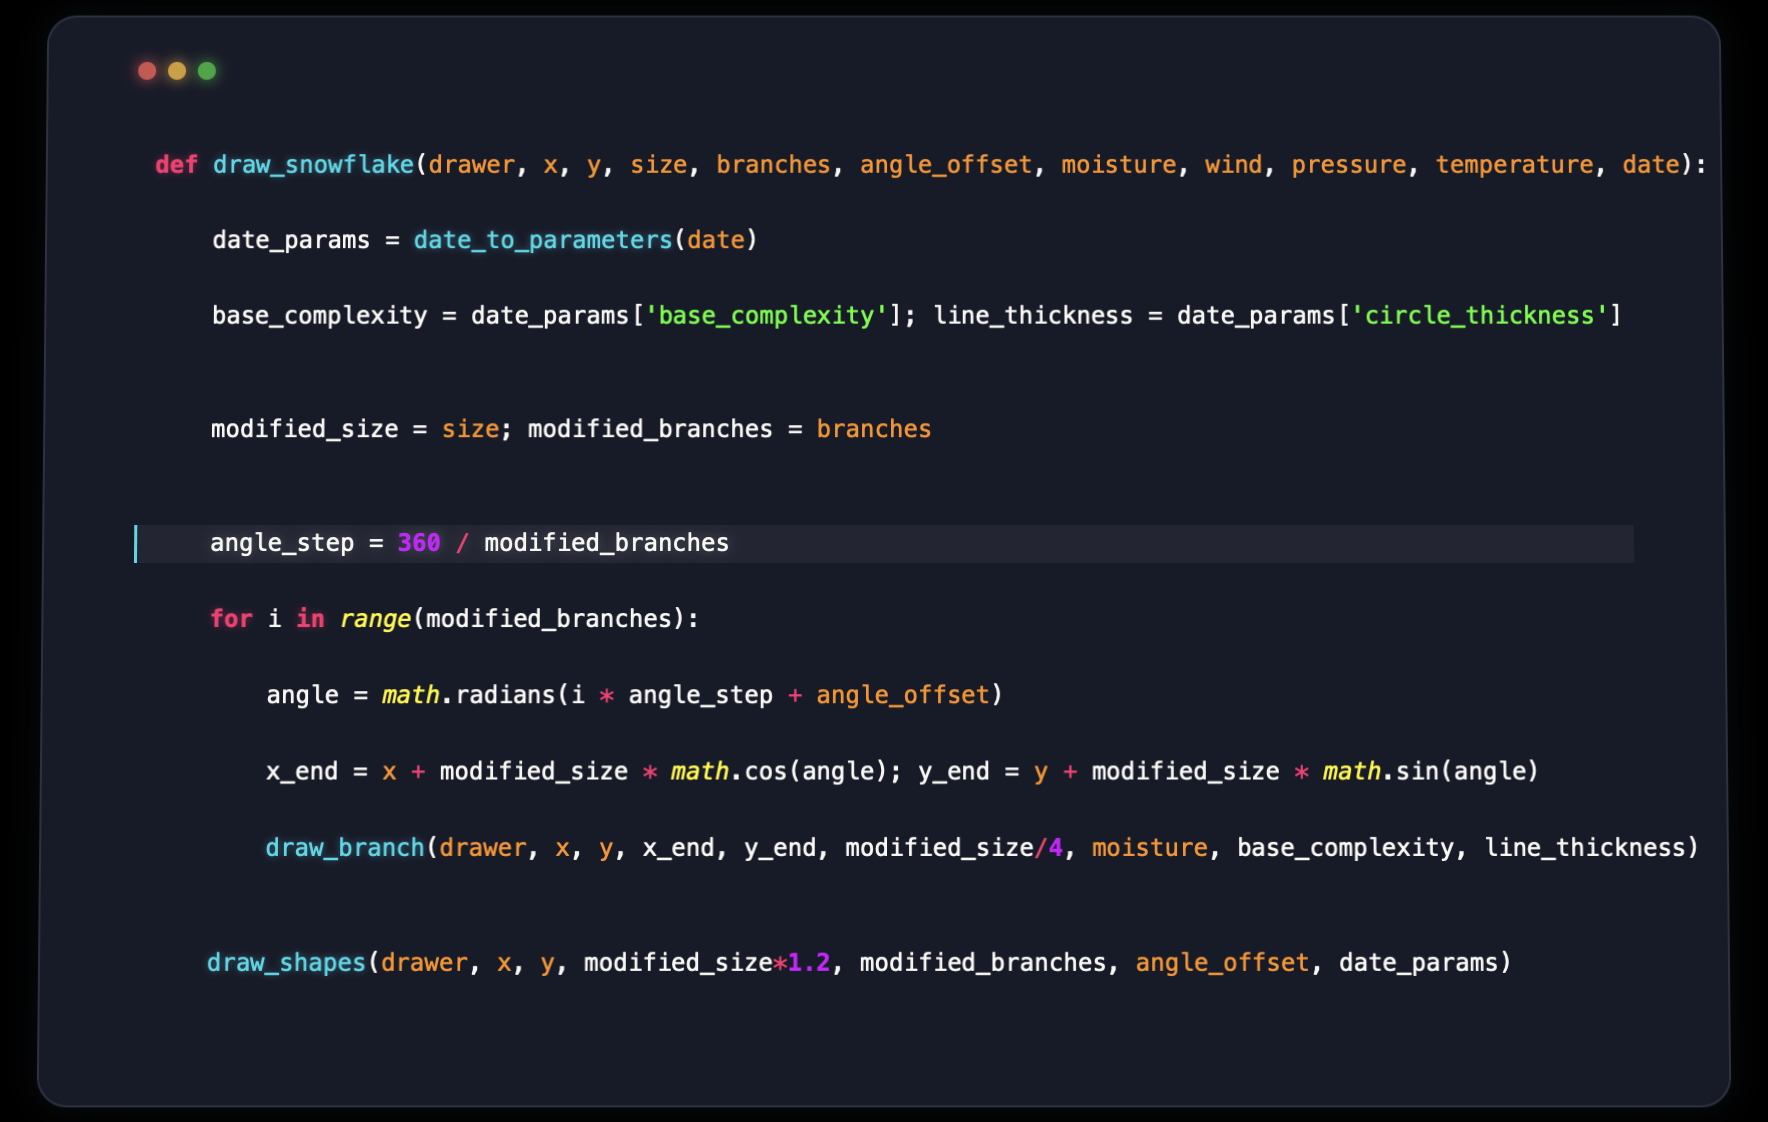The width and height of the screenshot is (1768, 1122).
Task: Click the 1.2 multiplier in draw_shapes
Action: pyautogui.click(x=809, y=963)
